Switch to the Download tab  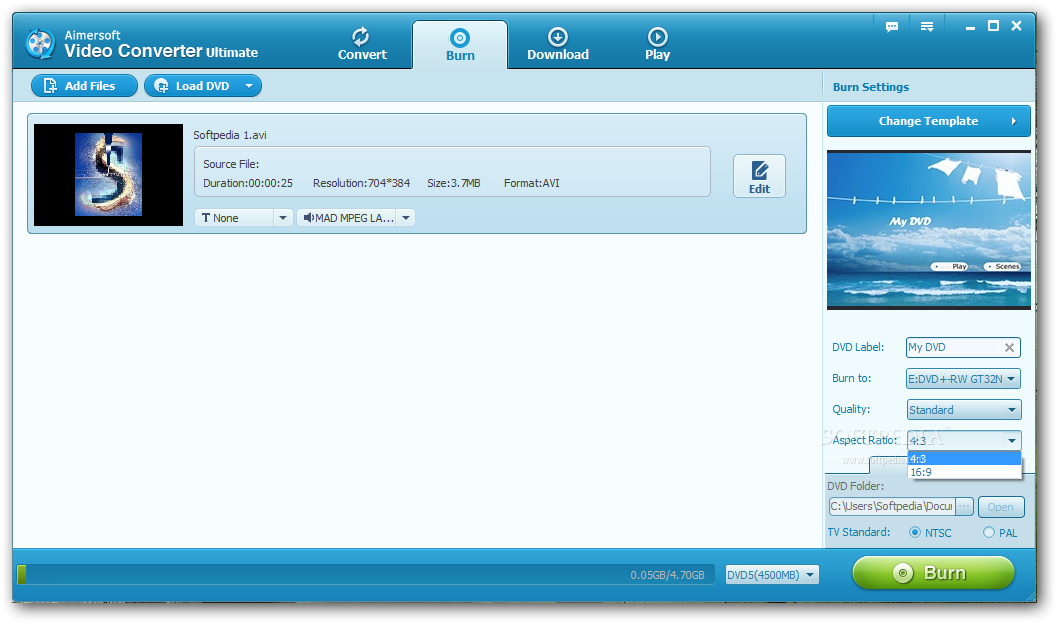tap(557, 44)
